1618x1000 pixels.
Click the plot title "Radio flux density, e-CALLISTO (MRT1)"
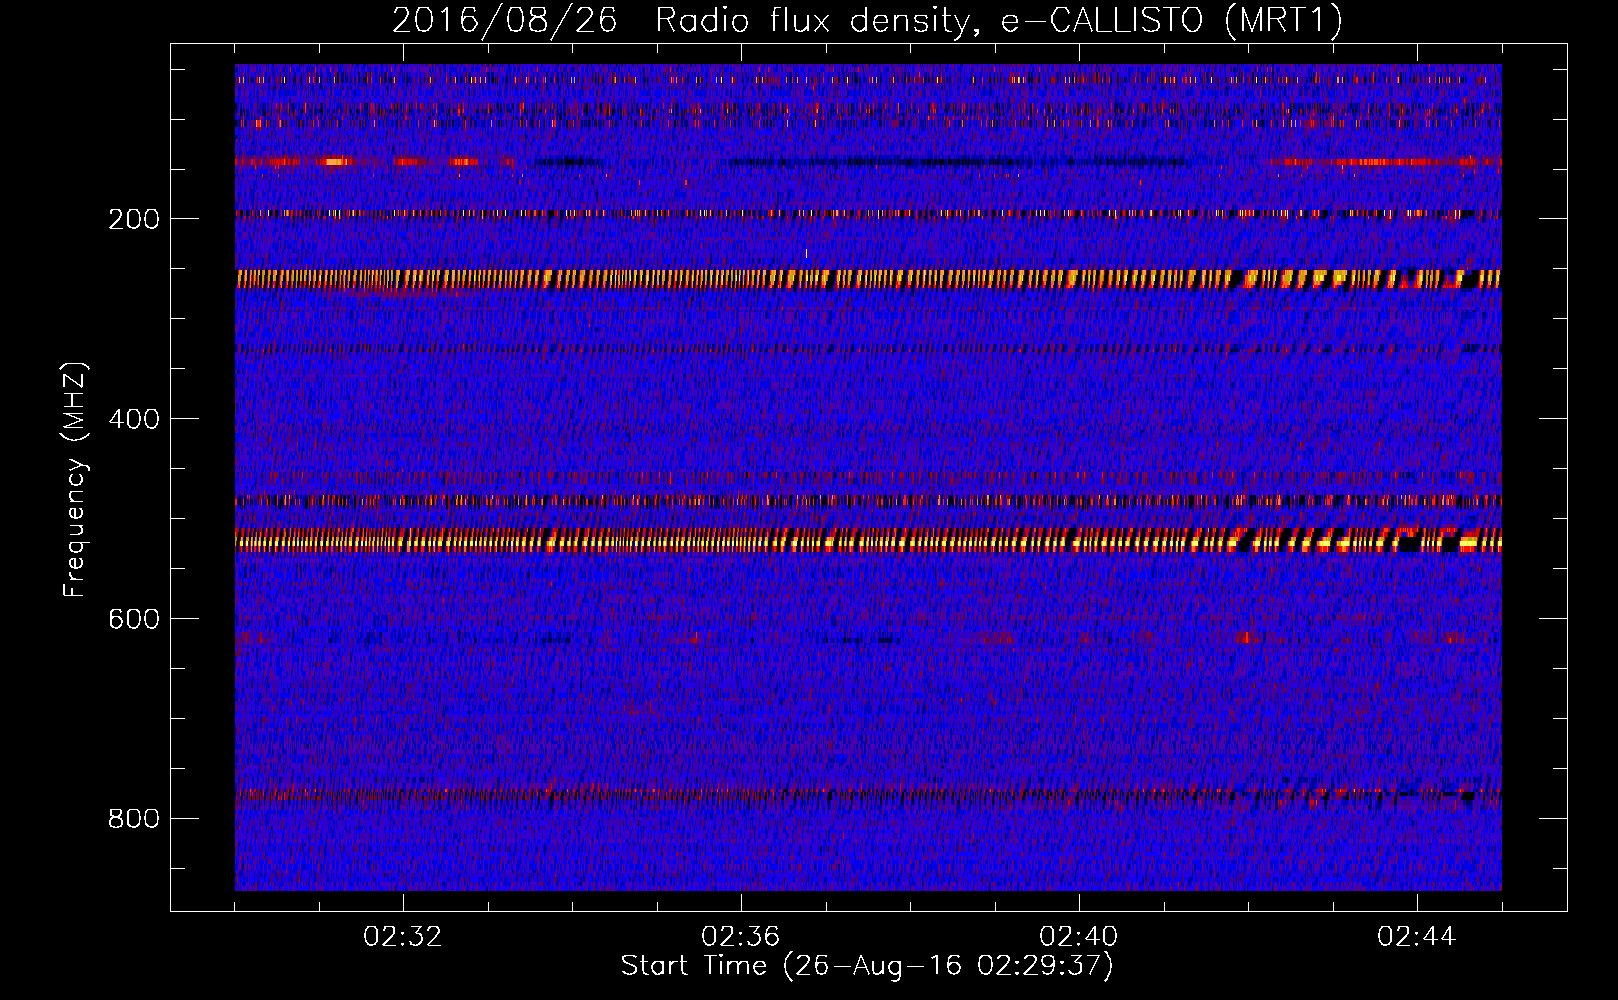click(x=999, y=21)
